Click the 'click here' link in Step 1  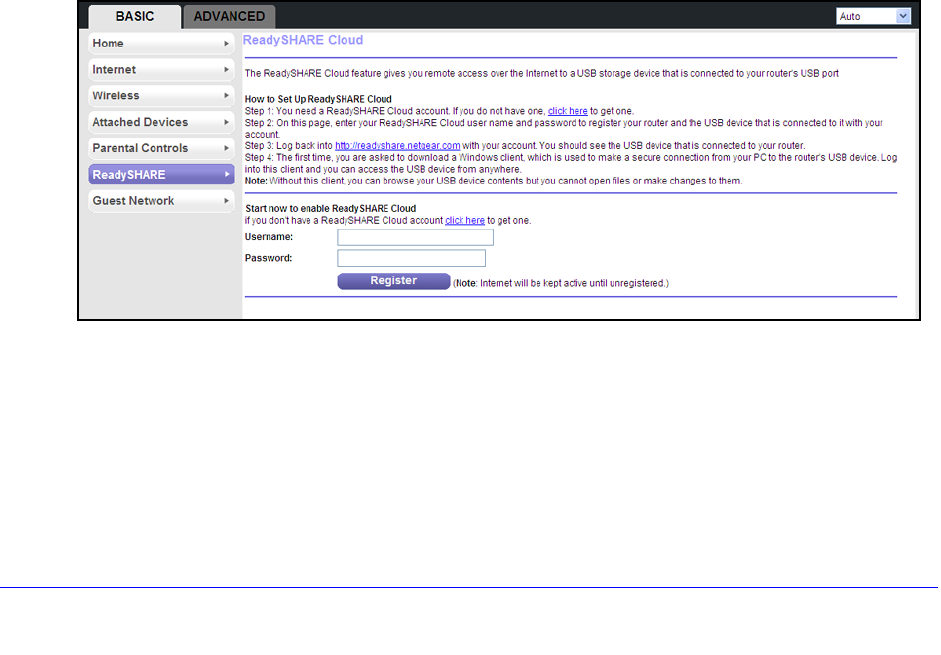click(x=567, y=111)
